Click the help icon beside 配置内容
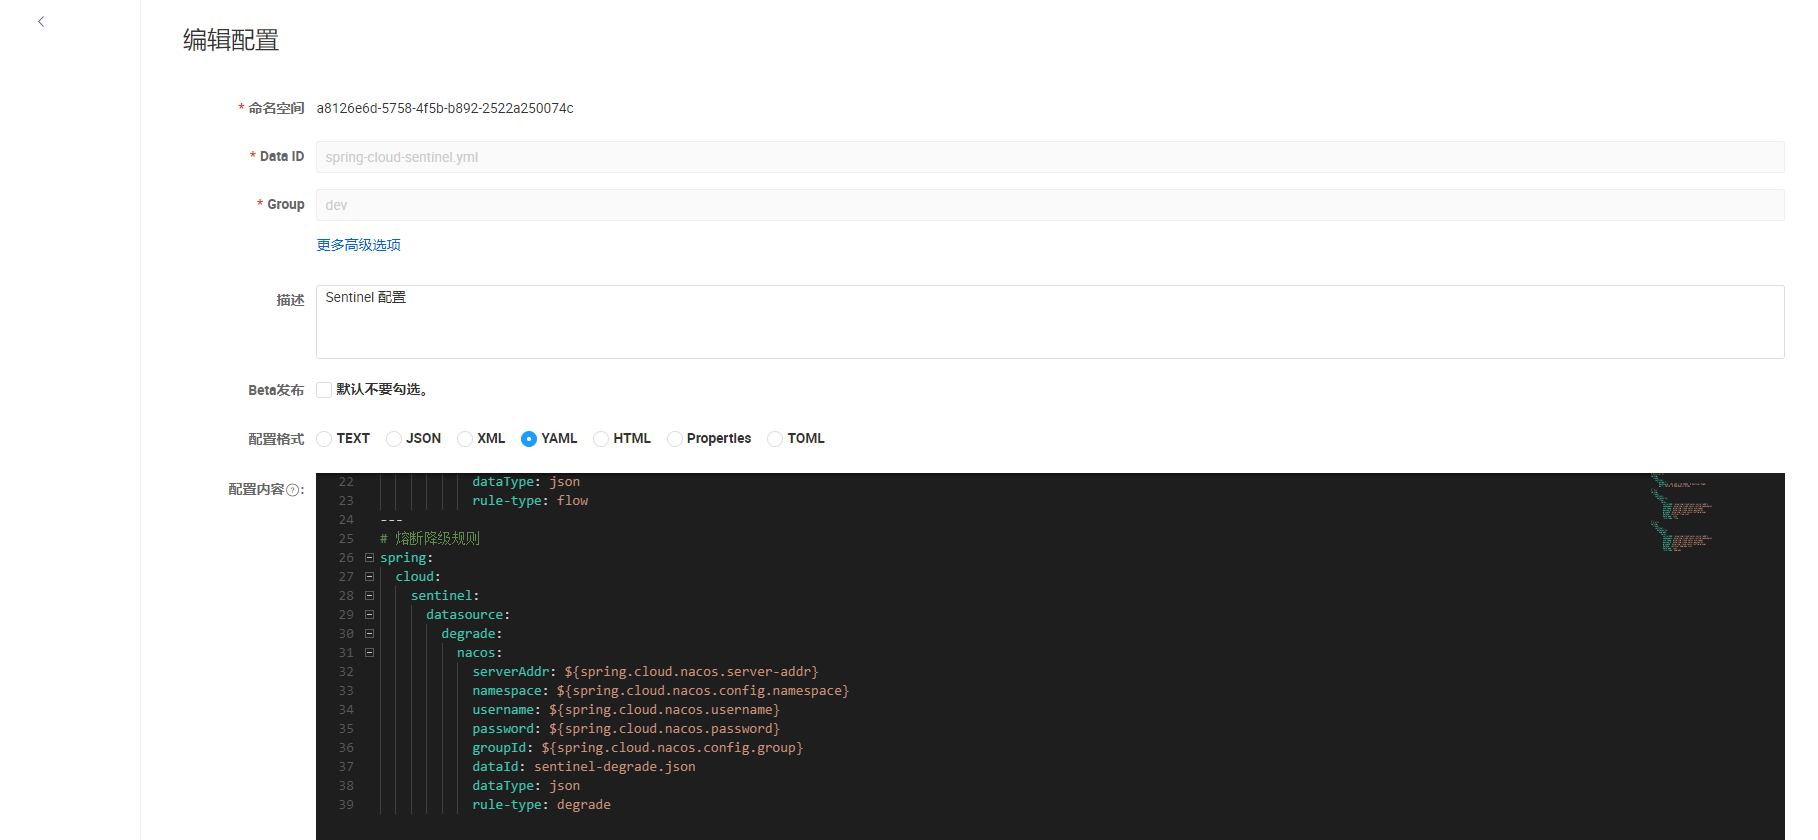 coord(293,490)
